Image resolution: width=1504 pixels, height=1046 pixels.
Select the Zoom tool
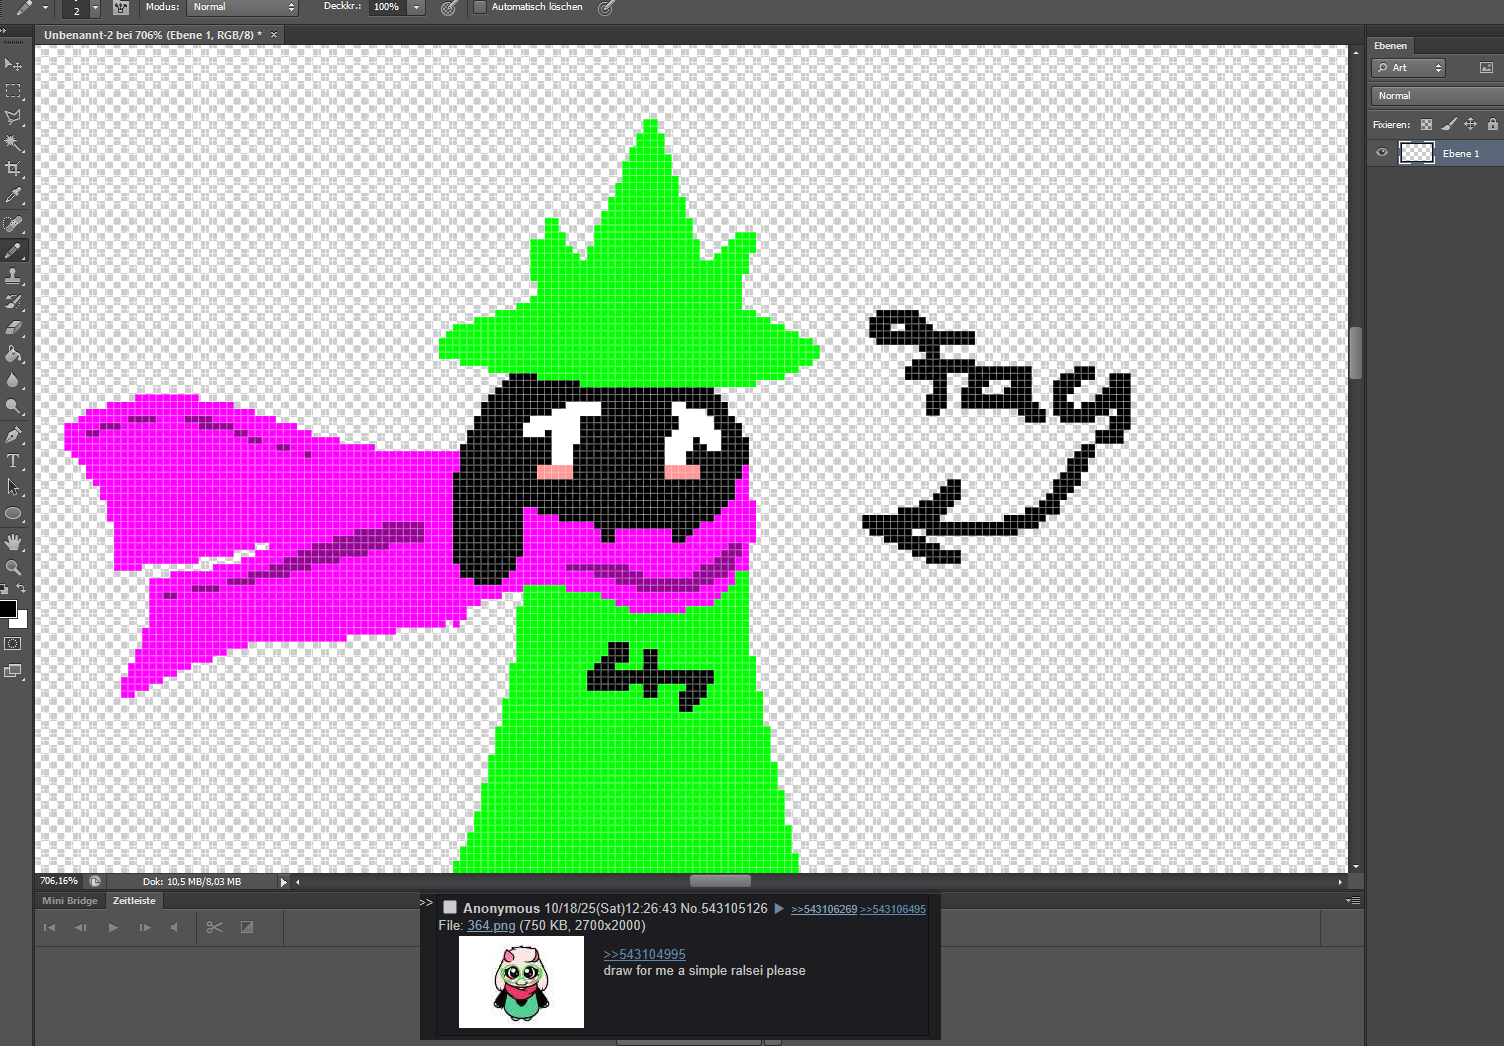(x=13, y=568)
